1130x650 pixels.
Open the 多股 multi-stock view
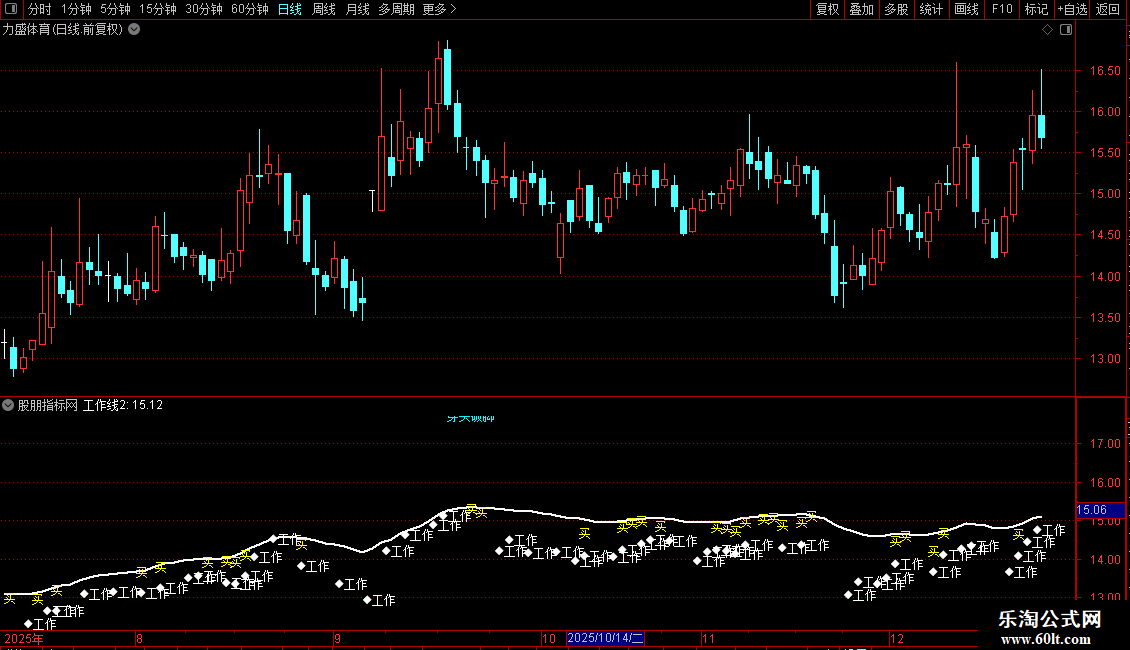[897, 9]
